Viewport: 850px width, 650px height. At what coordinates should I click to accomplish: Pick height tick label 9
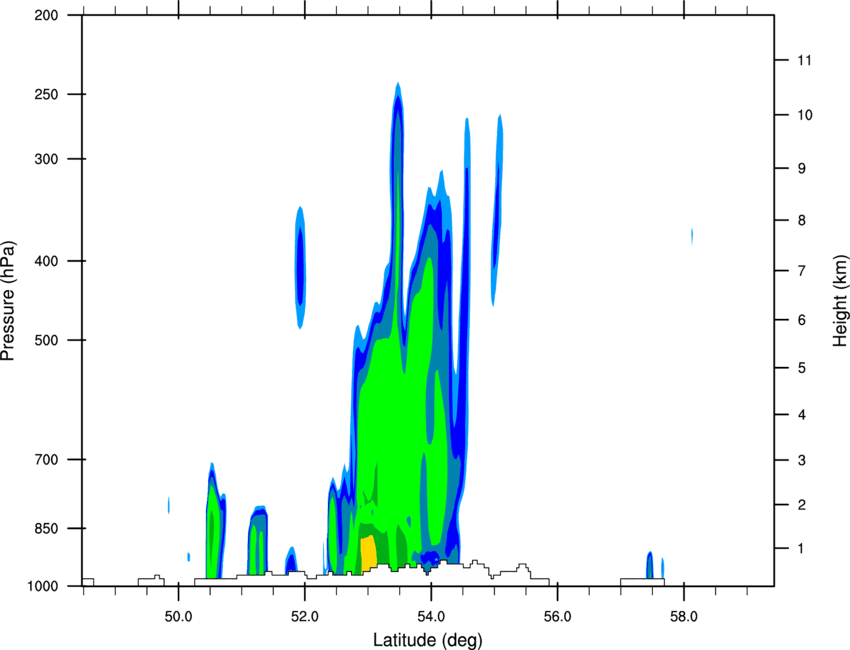coord(802,169)
